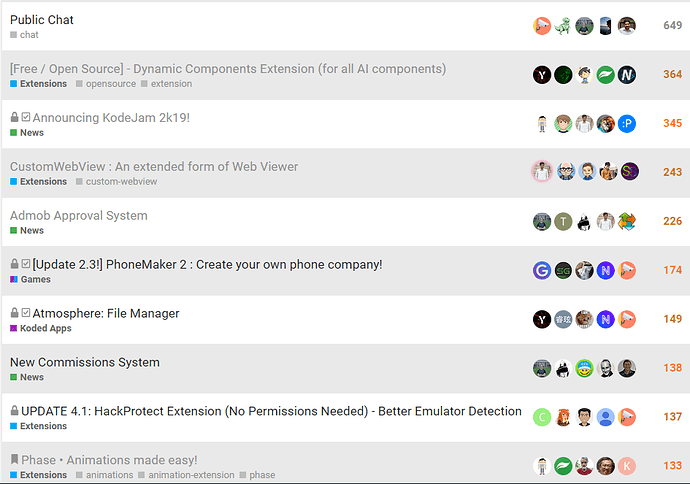Click the blue :P avatar in KodeJam row

coord(627,124)
